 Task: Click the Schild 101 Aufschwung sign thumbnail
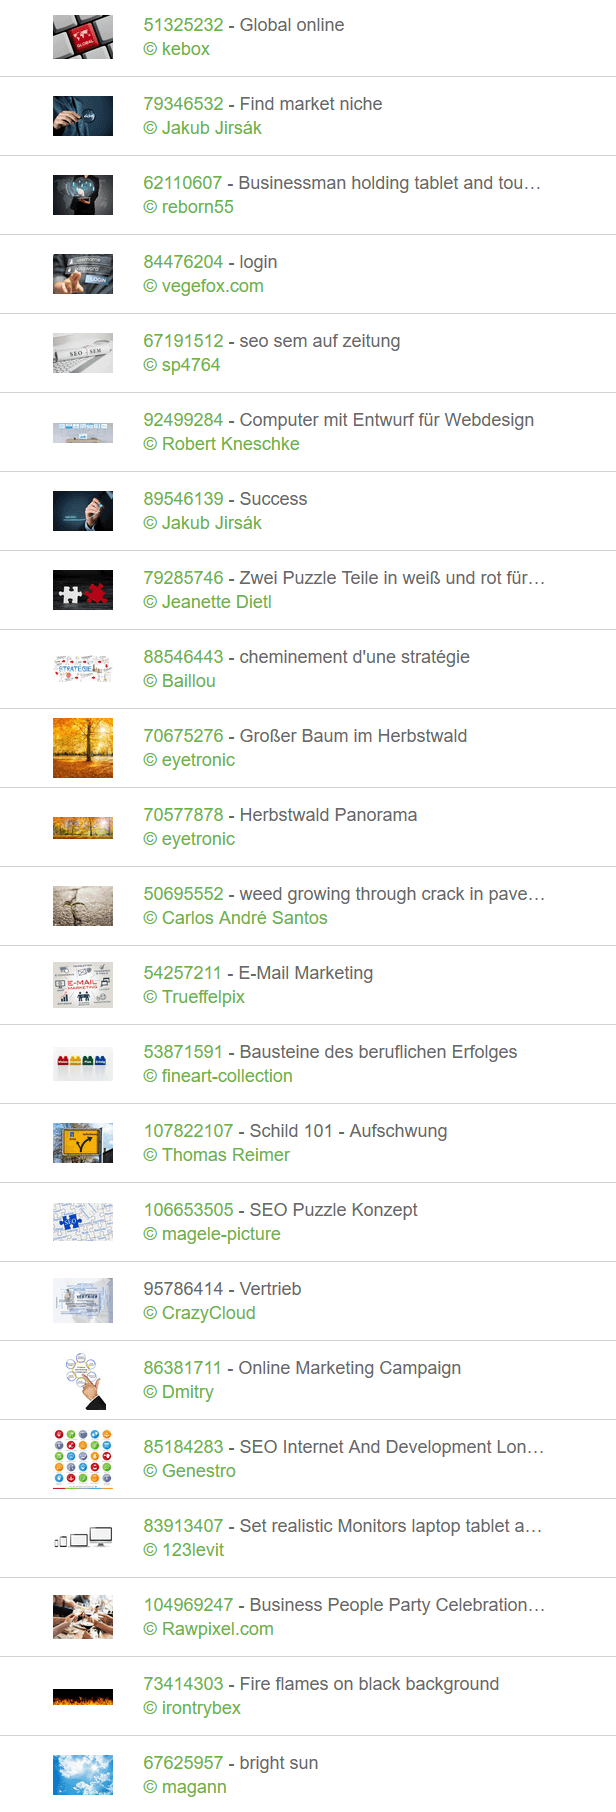(x=83, y=1143)
